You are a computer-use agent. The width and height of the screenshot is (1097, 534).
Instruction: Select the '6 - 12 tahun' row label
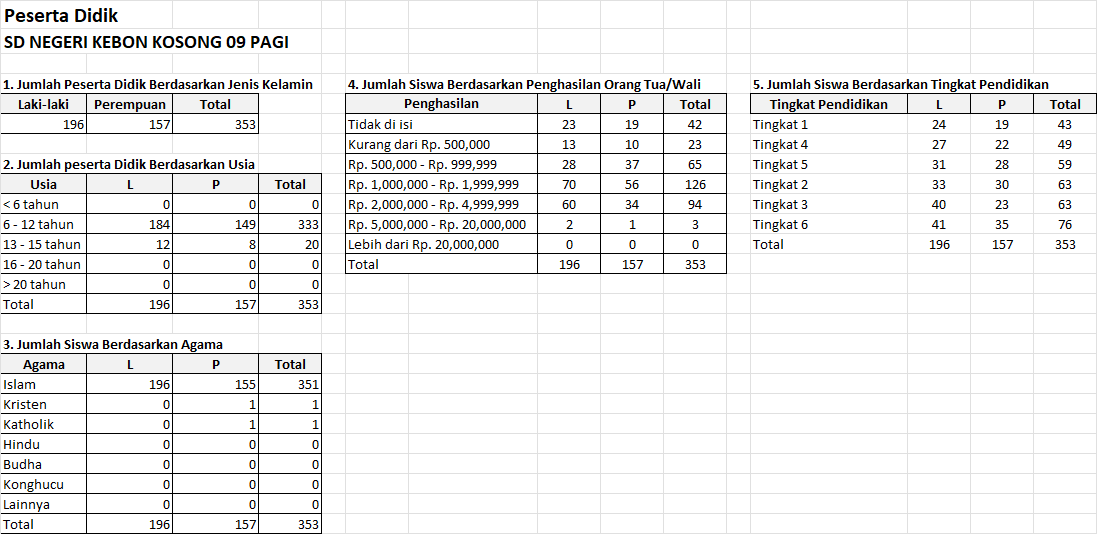point(43,225)
